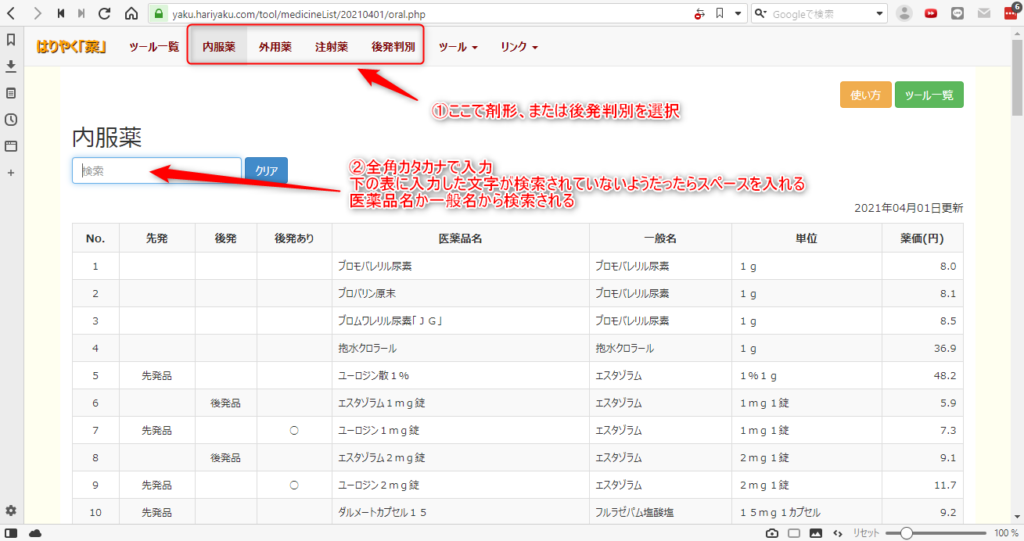
Task: Expand the ツール dropdown menu
Action: pos(458,47)
